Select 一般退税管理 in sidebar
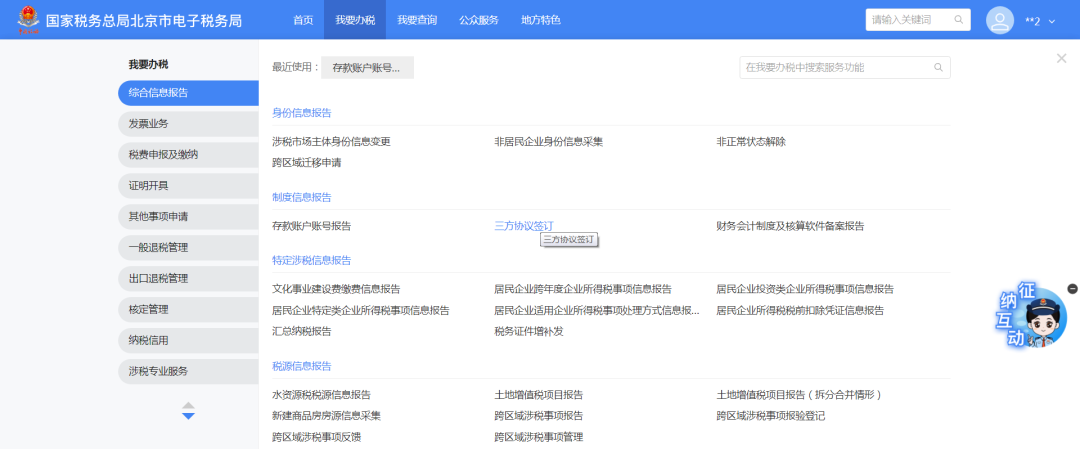This screenshot has width=1080, height=449. click(x=188, y=248)
